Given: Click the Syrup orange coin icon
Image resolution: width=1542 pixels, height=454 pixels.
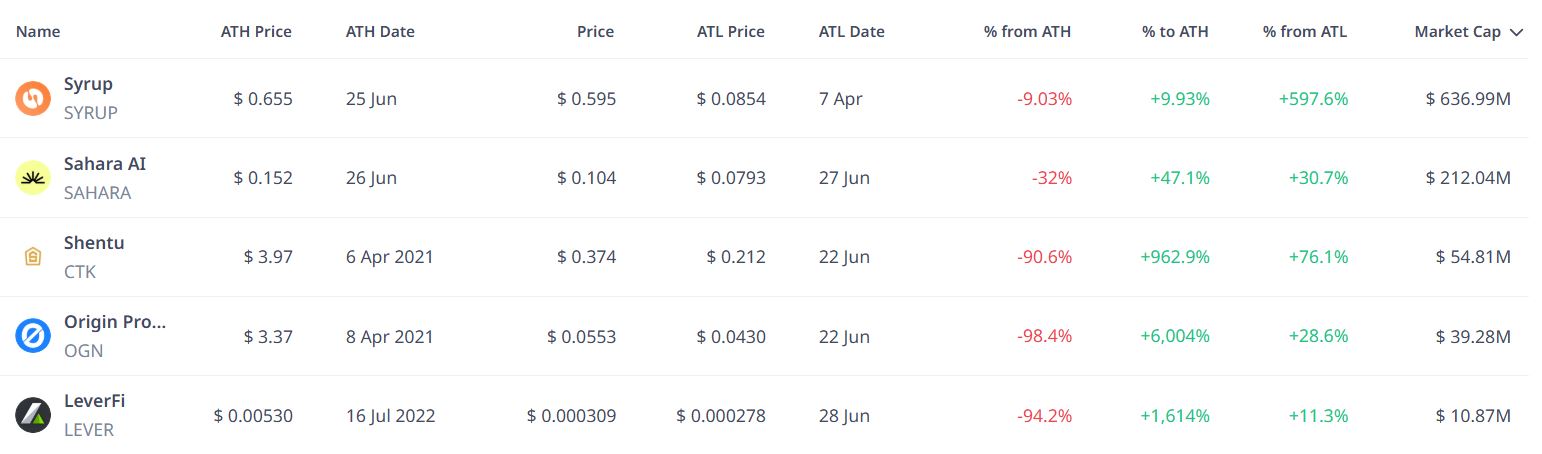Looking at the screenshot, I should click(33, 99).
